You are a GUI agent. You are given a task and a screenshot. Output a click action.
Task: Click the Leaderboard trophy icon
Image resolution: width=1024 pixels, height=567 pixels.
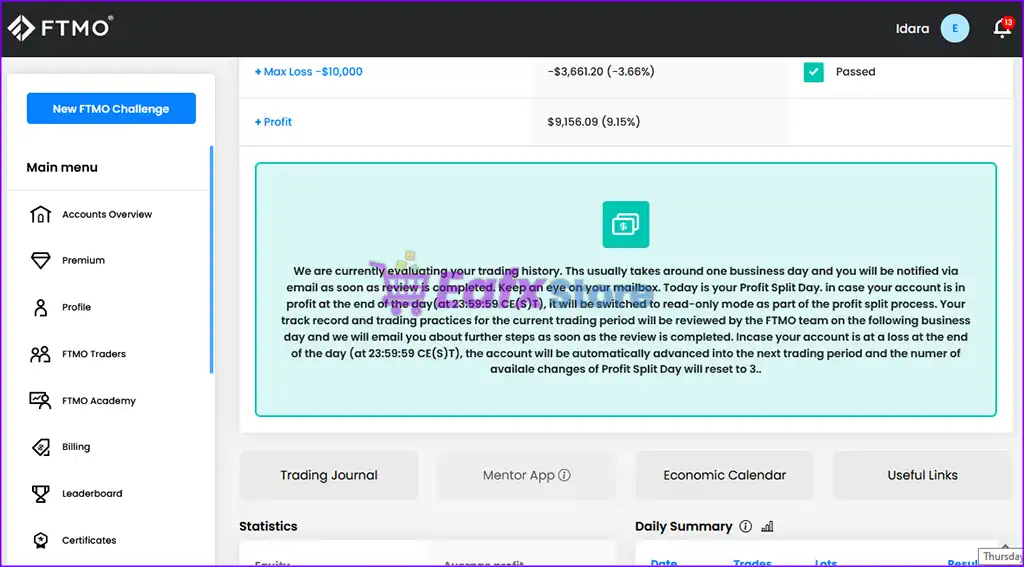tap(40, 494)
